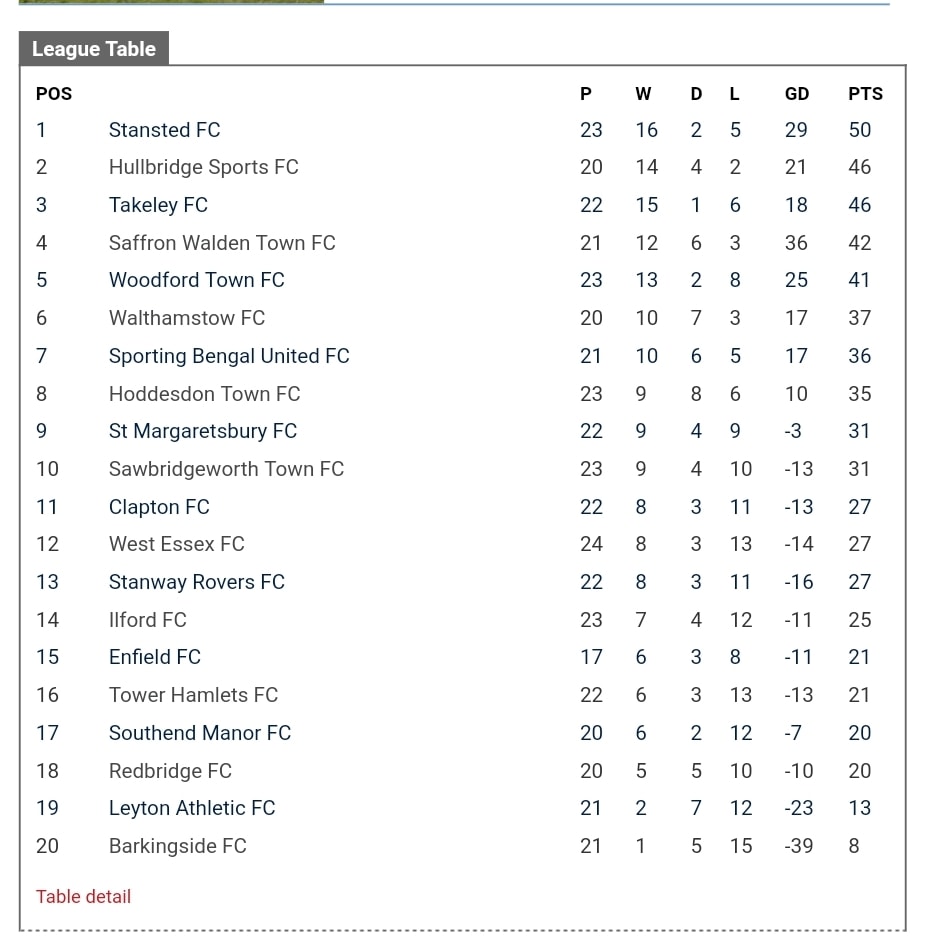Select the Tower Hamlets FC link
Screen dimensions: 925x945
[x=193, y=694]
